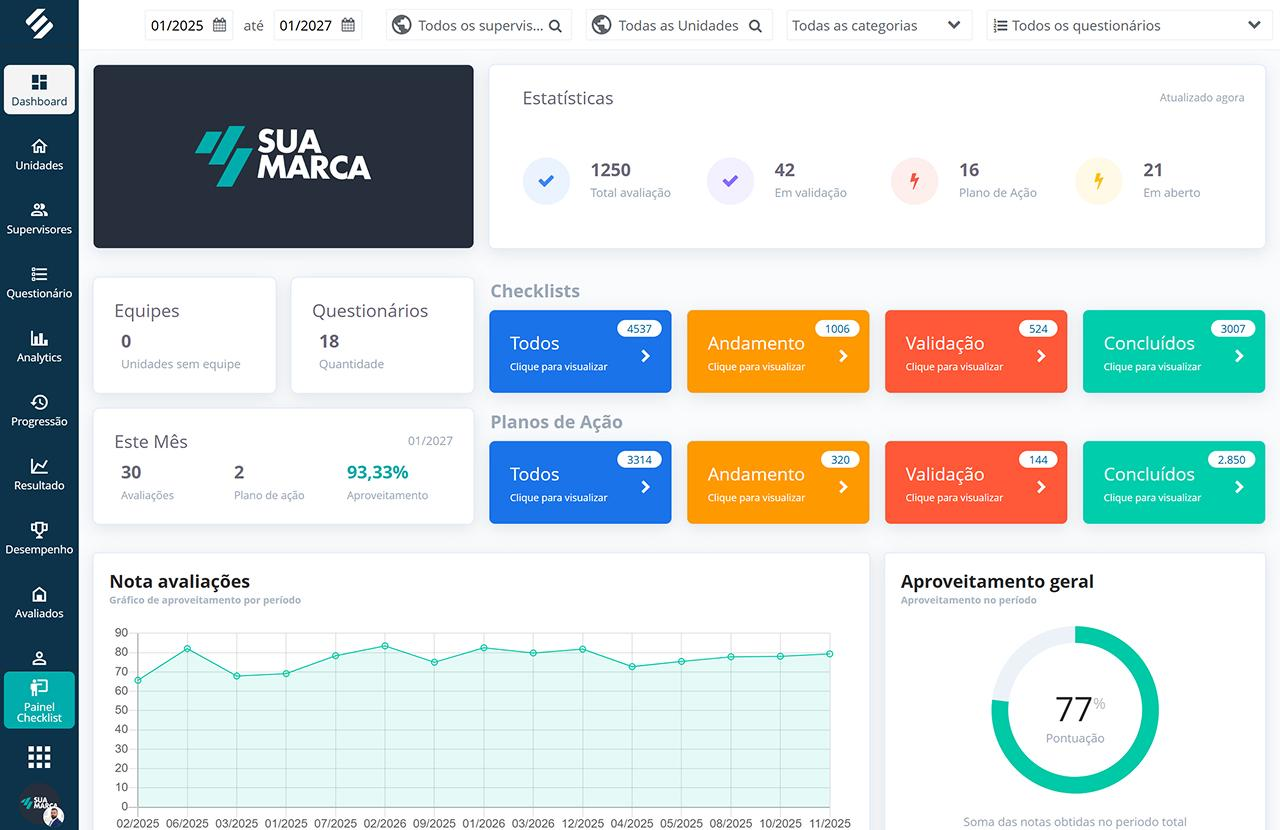Open Planos de Ação em Andamento
The image size is (1280, 830).
click(777, 482)
